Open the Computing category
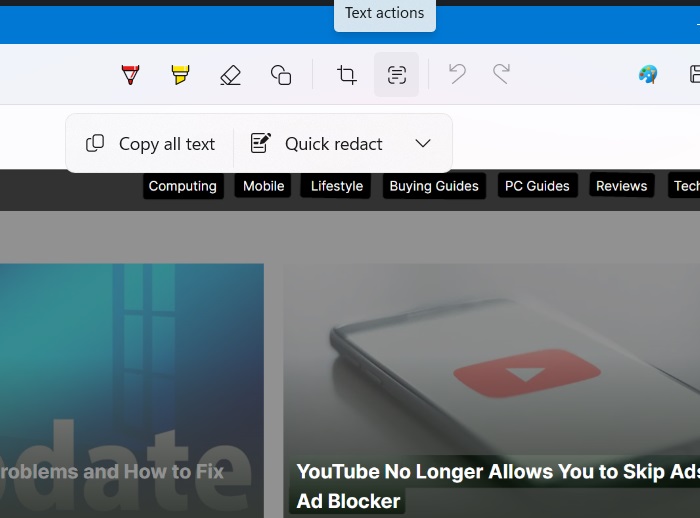Viewport: 700px width, 518px height. pos(183,186)
